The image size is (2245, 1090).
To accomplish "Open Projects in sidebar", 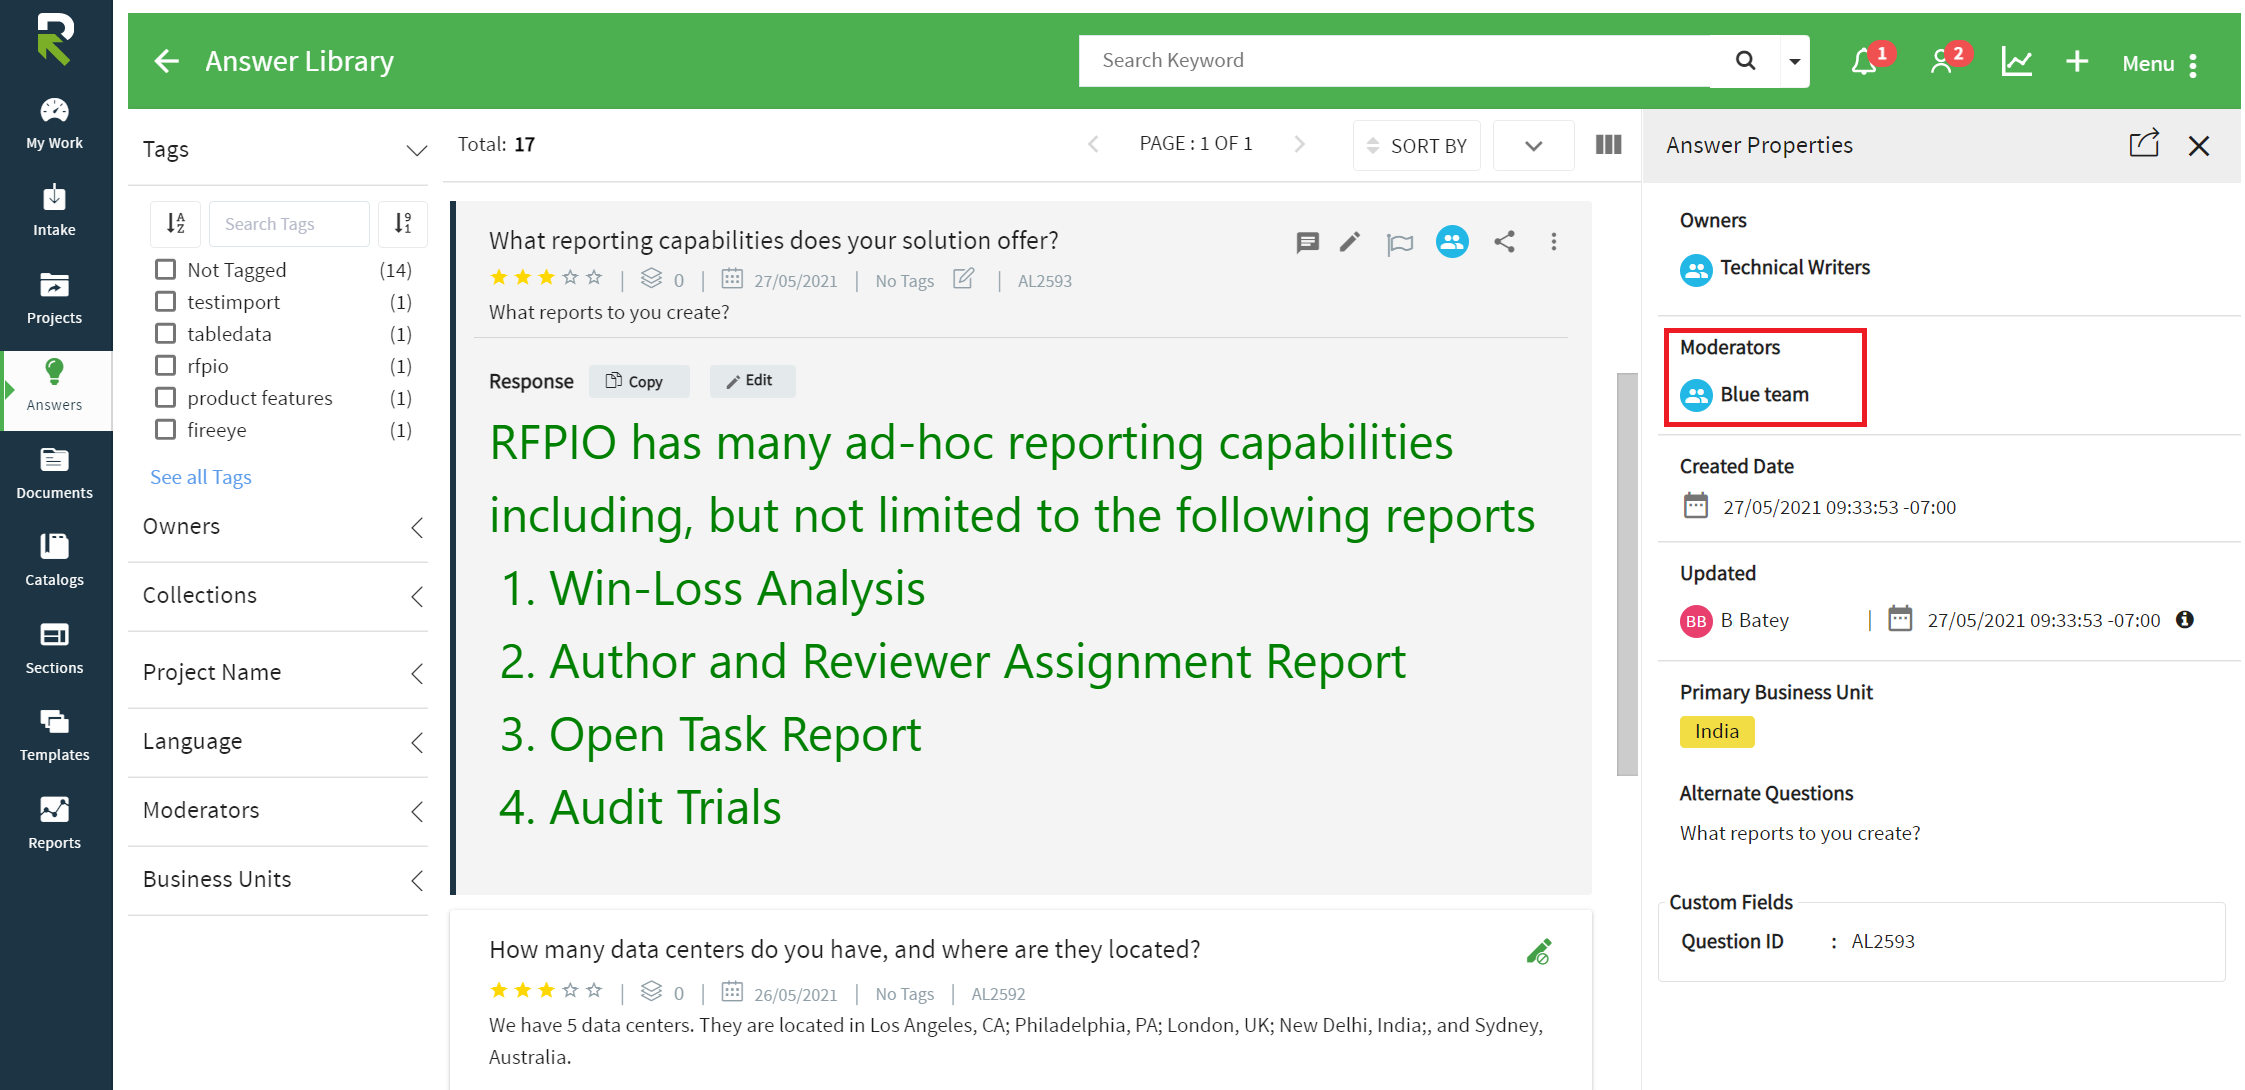I will coord(55,299).
